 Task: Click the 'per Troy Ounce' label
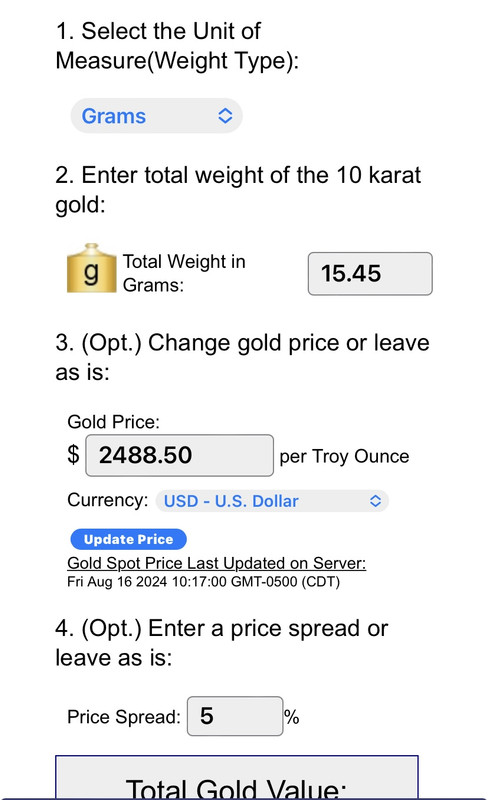click(344, 457)
